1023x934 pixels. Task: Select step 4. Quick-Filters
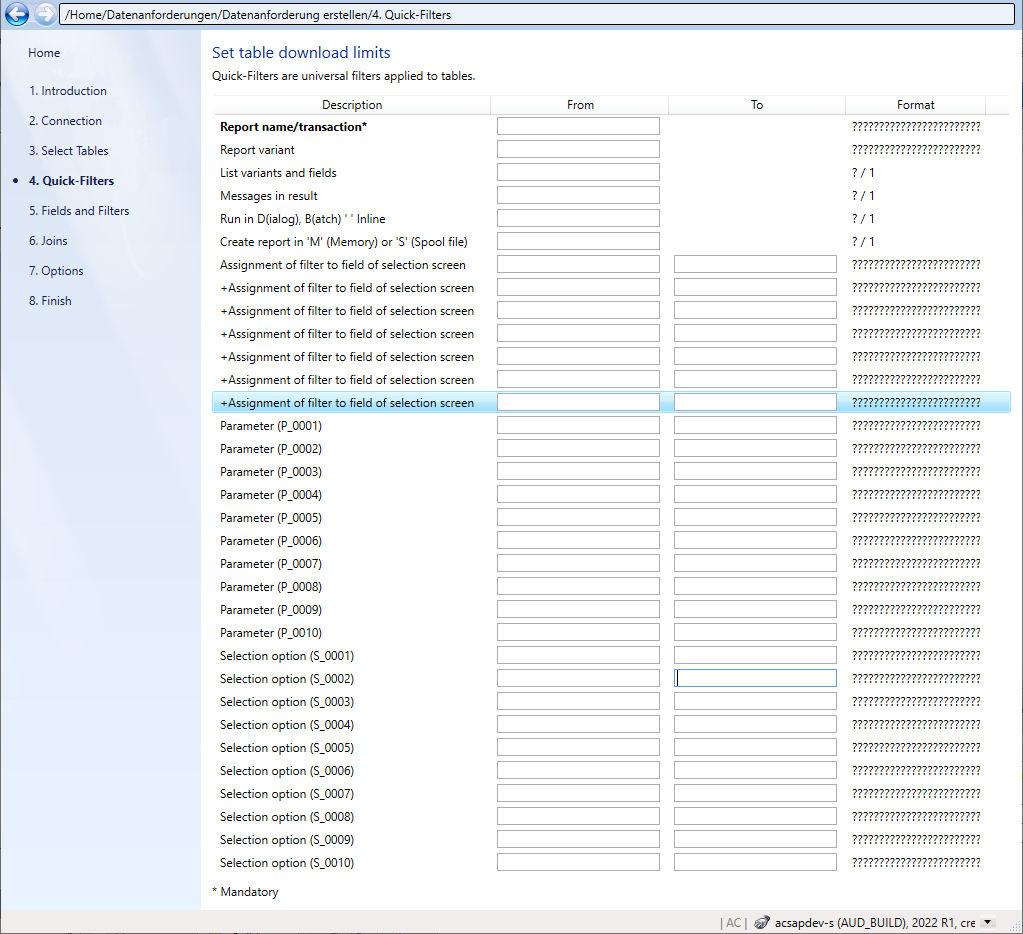pos(71,181)
